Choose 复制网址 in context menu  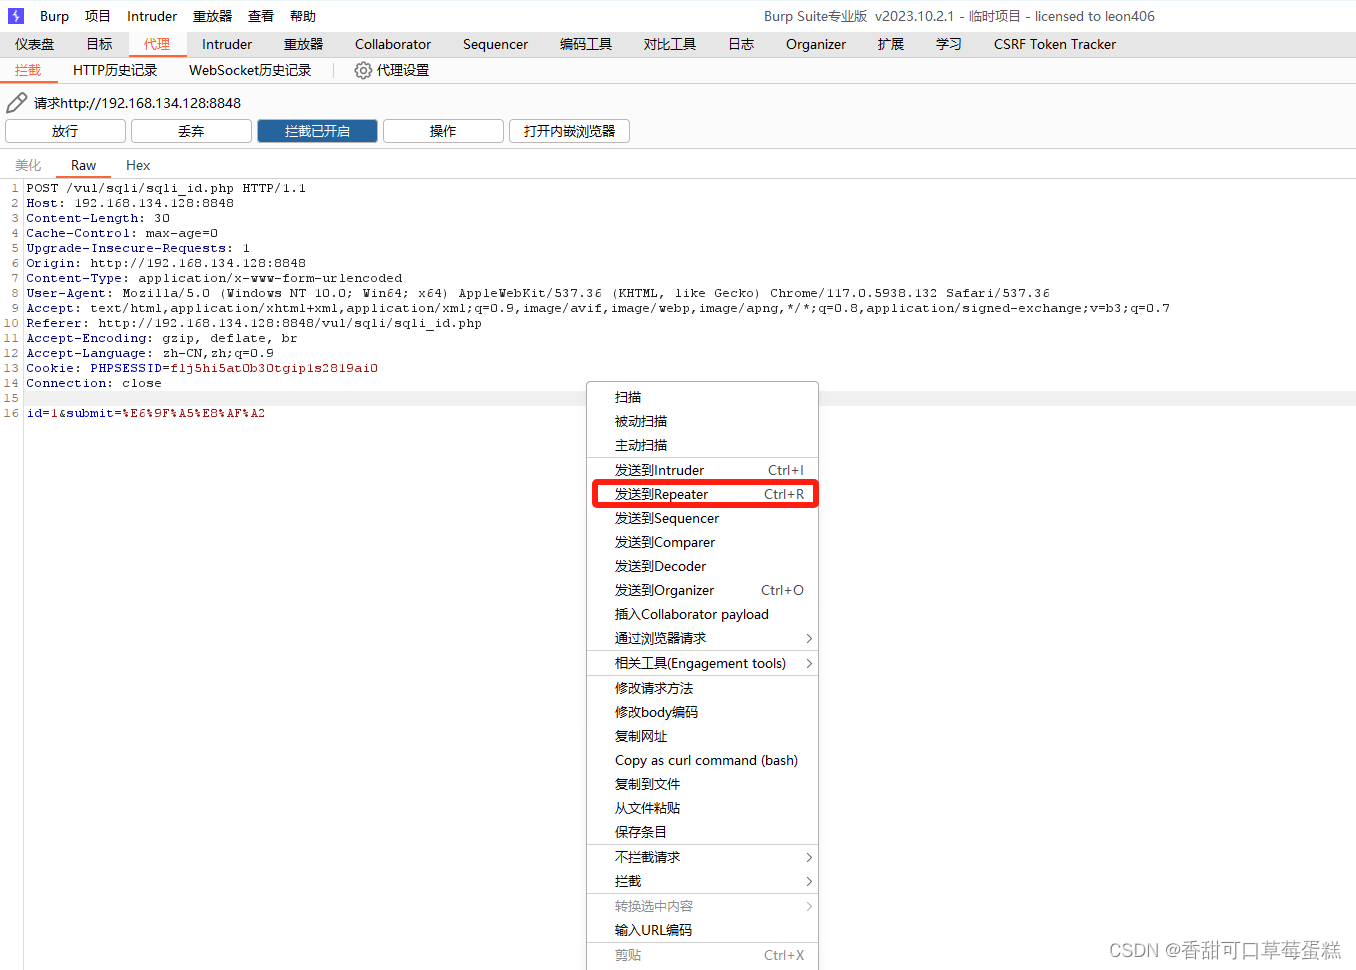point(702,736)
